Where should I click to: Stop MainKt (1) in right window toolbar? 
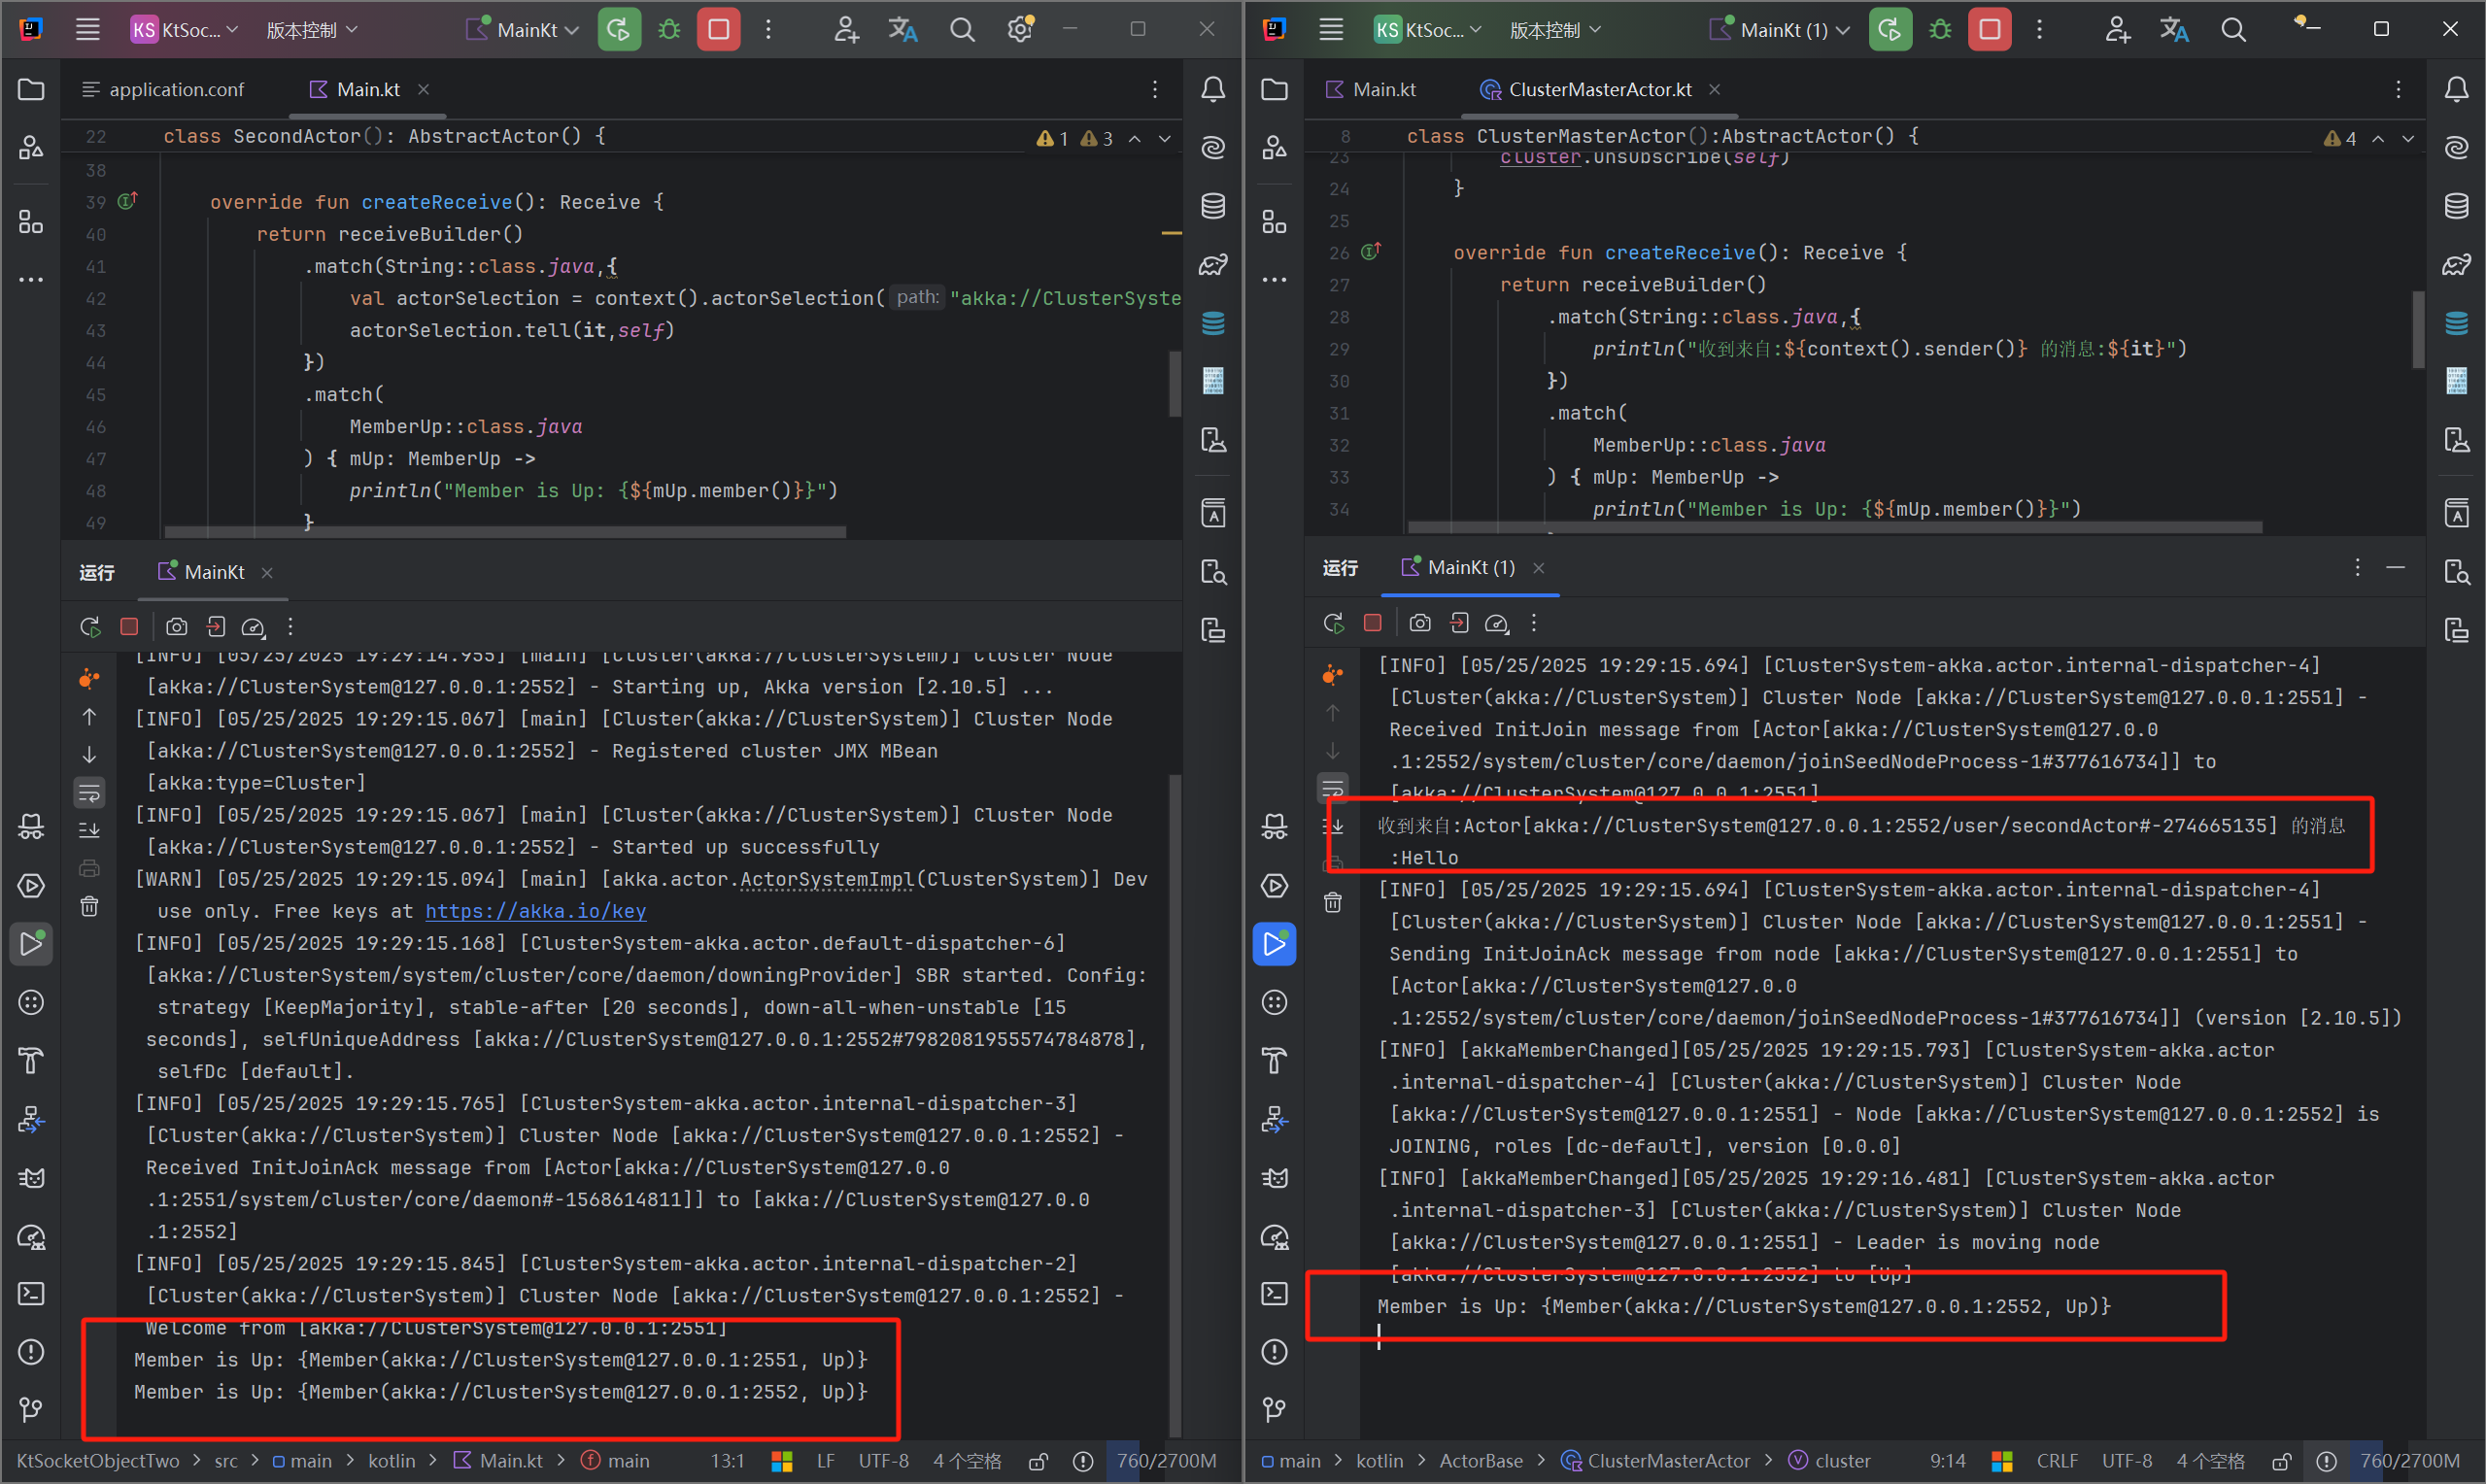[1989, 30]
